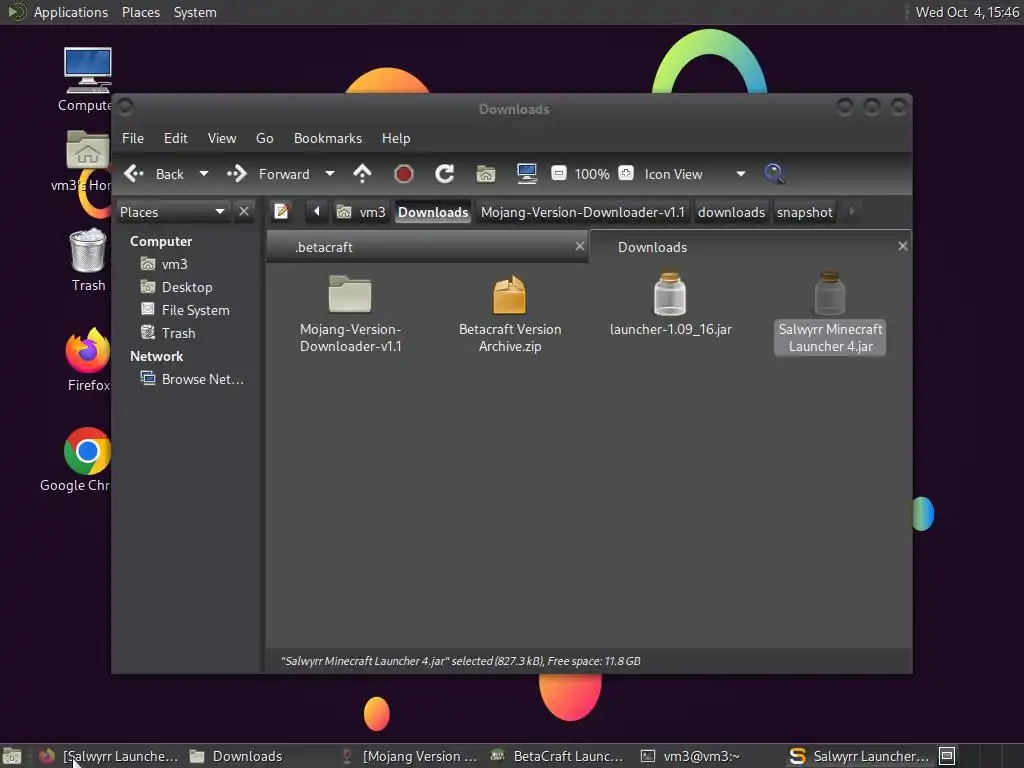The image size is (1024, 768).
Task: Open the Bookmarks menu
Action: [x=328, y=138]
